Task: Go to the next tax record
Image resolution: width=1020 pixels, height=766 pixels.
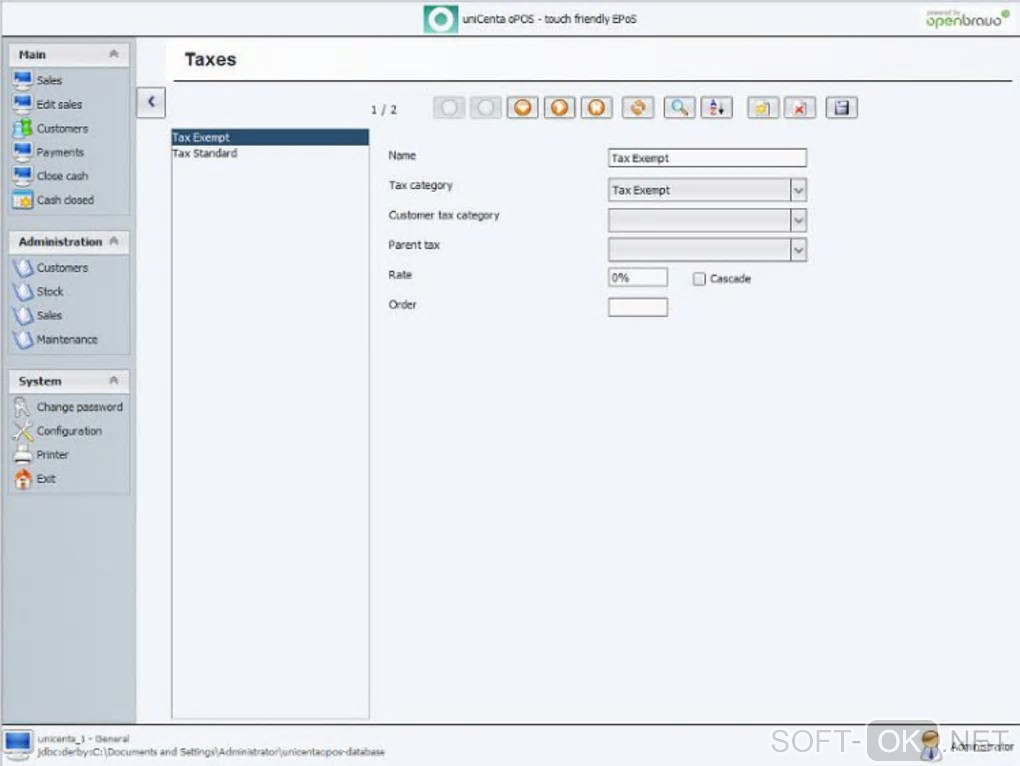Action: coord(559,107)
